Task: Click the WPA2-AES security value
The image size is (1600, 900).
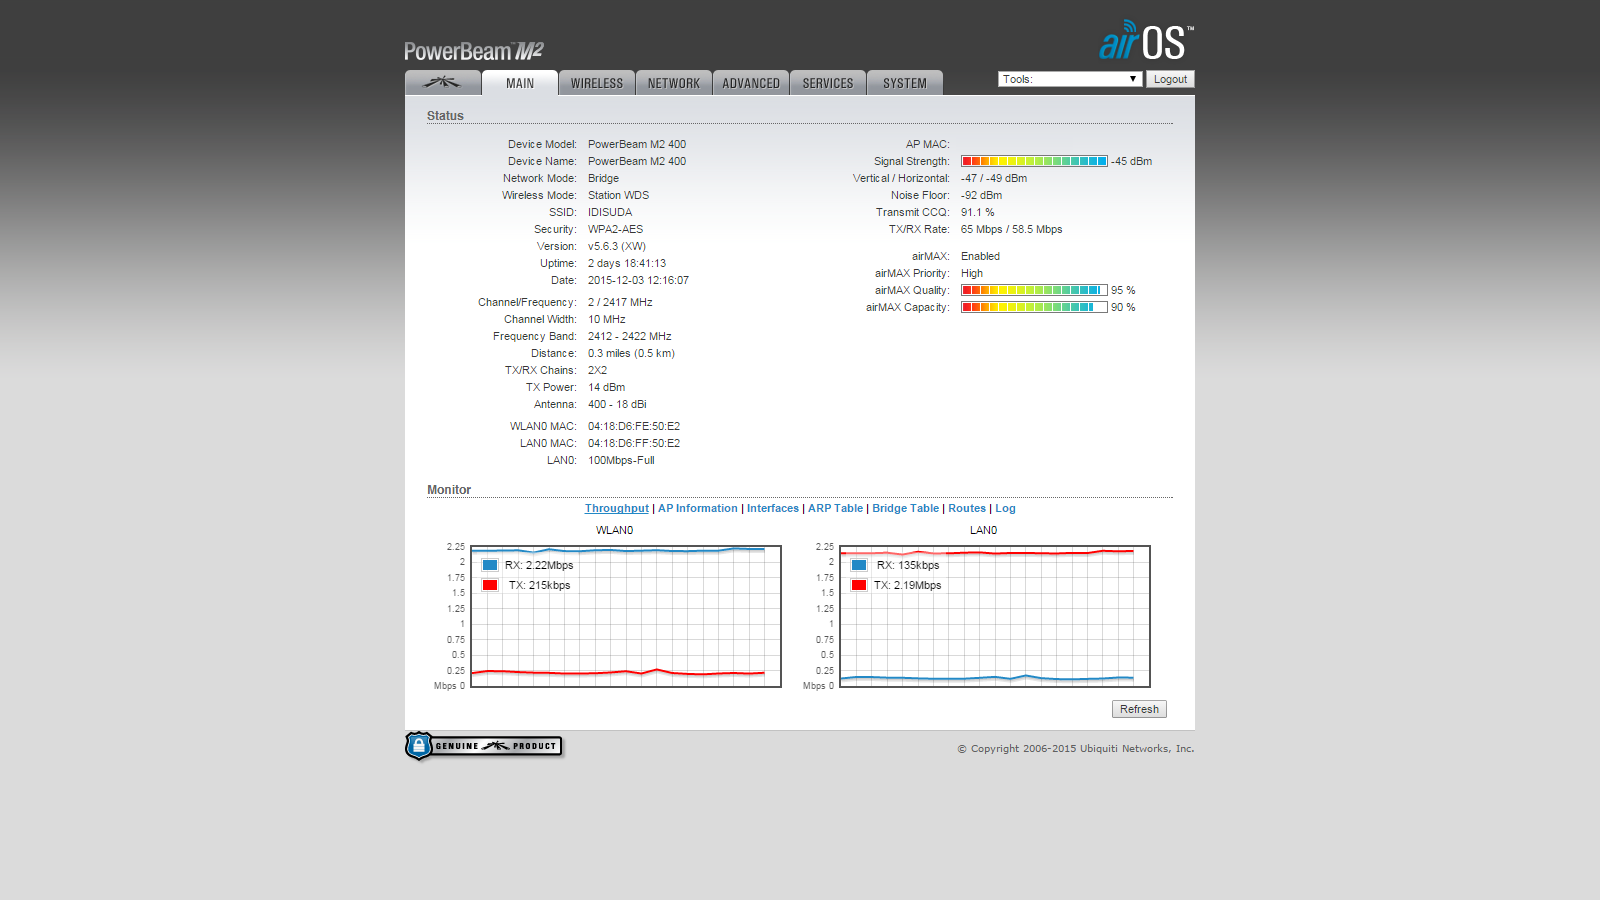Action: [615, 229]
